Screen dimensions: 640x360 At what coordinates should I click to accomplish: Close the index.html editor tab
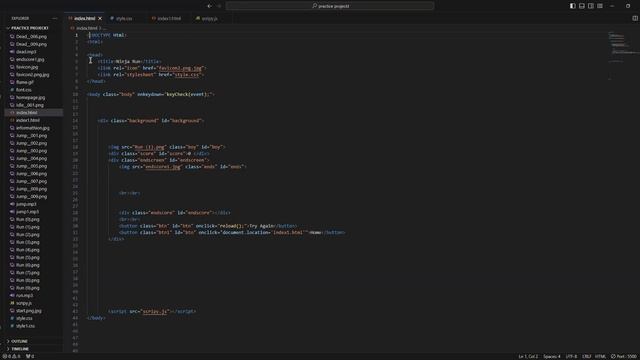coord(100,18)
